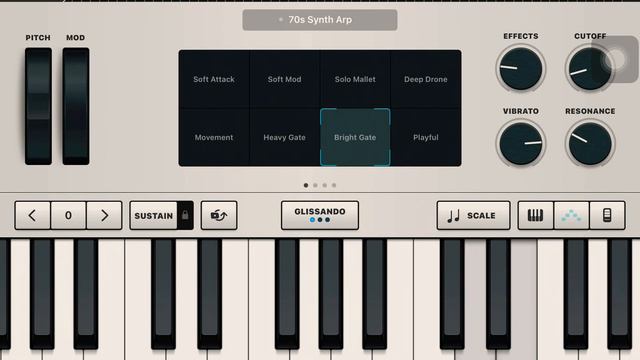Go to the third pad page dot
Image resolution: width=640 pixels, height=360 pixels.
pyautogui.click(x=324, y=185)
